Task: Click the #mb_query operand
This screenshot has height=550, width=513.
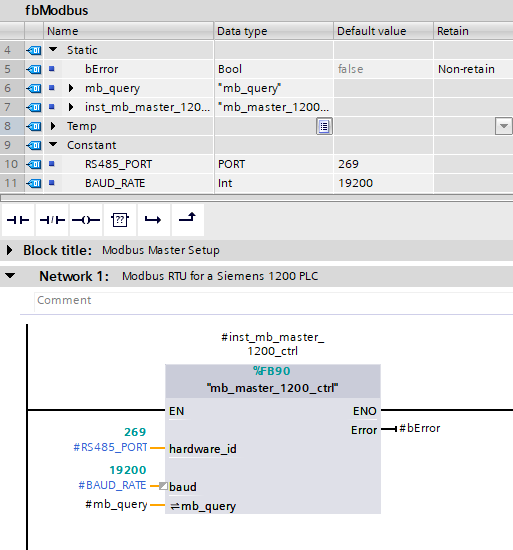Action: [x=116, y=505]
